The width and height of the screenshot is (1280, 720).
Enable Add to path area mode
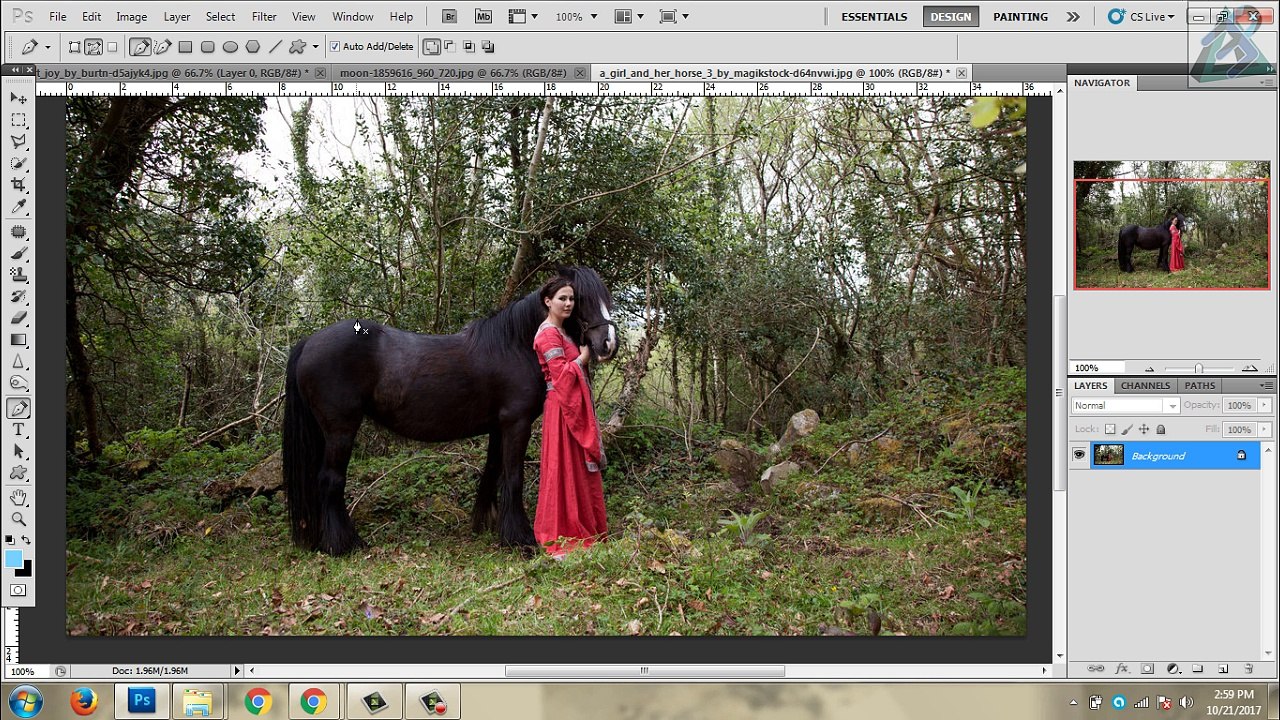(x=432, y=47)
